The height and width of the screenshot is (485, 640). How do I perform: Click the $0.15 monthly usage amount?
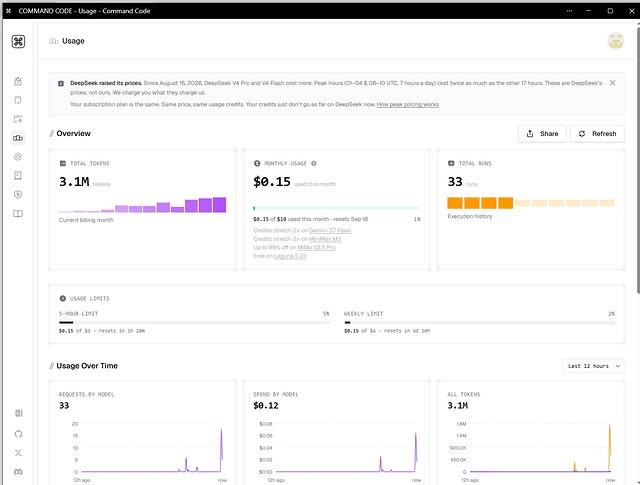tap(272, 182)
